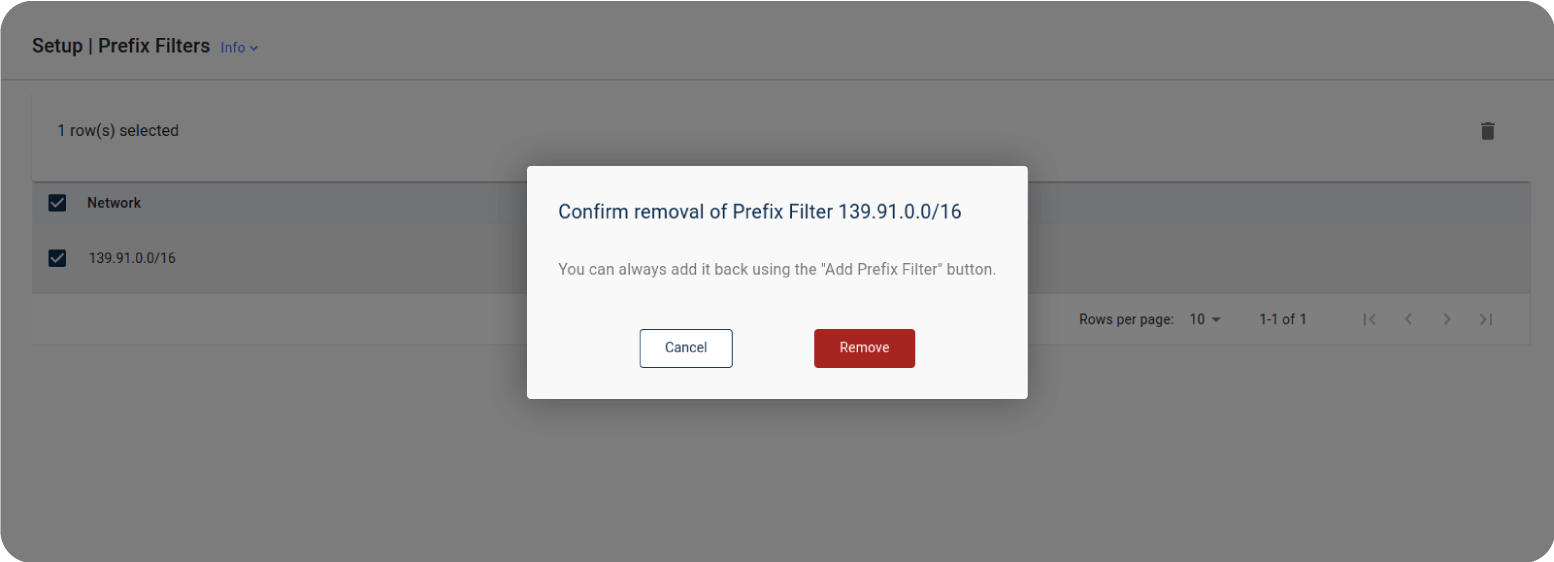
Task: Expand the chevron arrow beside Info
Action: [254, 48]
